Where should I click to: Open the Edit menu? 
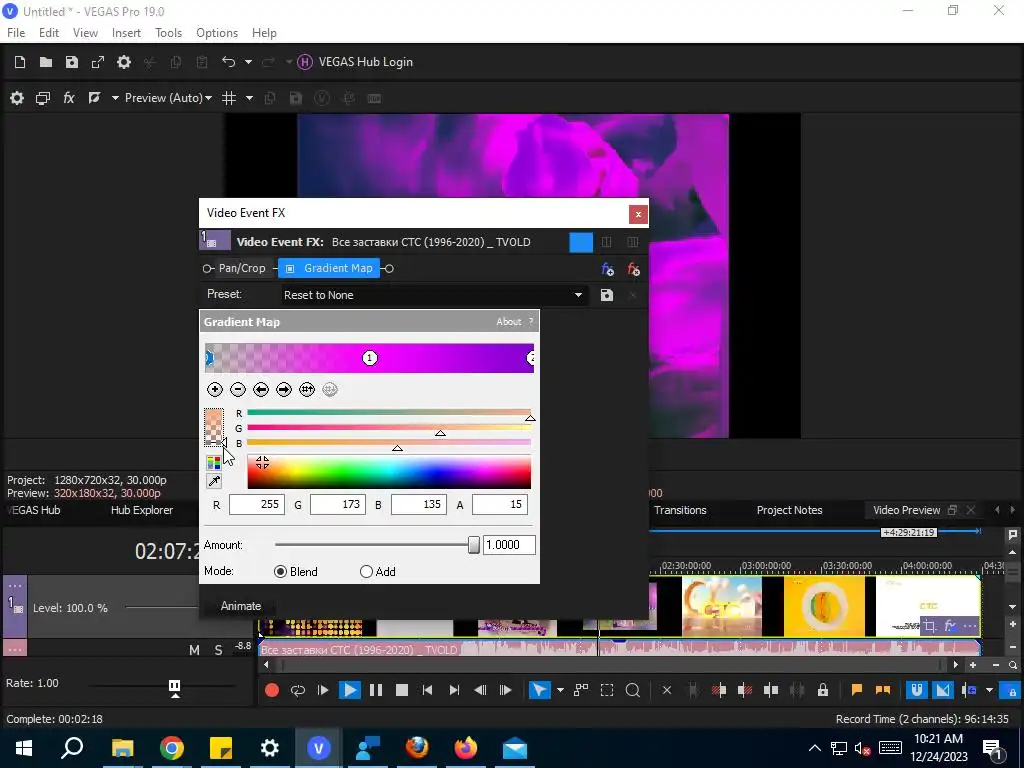click(x=49, y=33)
